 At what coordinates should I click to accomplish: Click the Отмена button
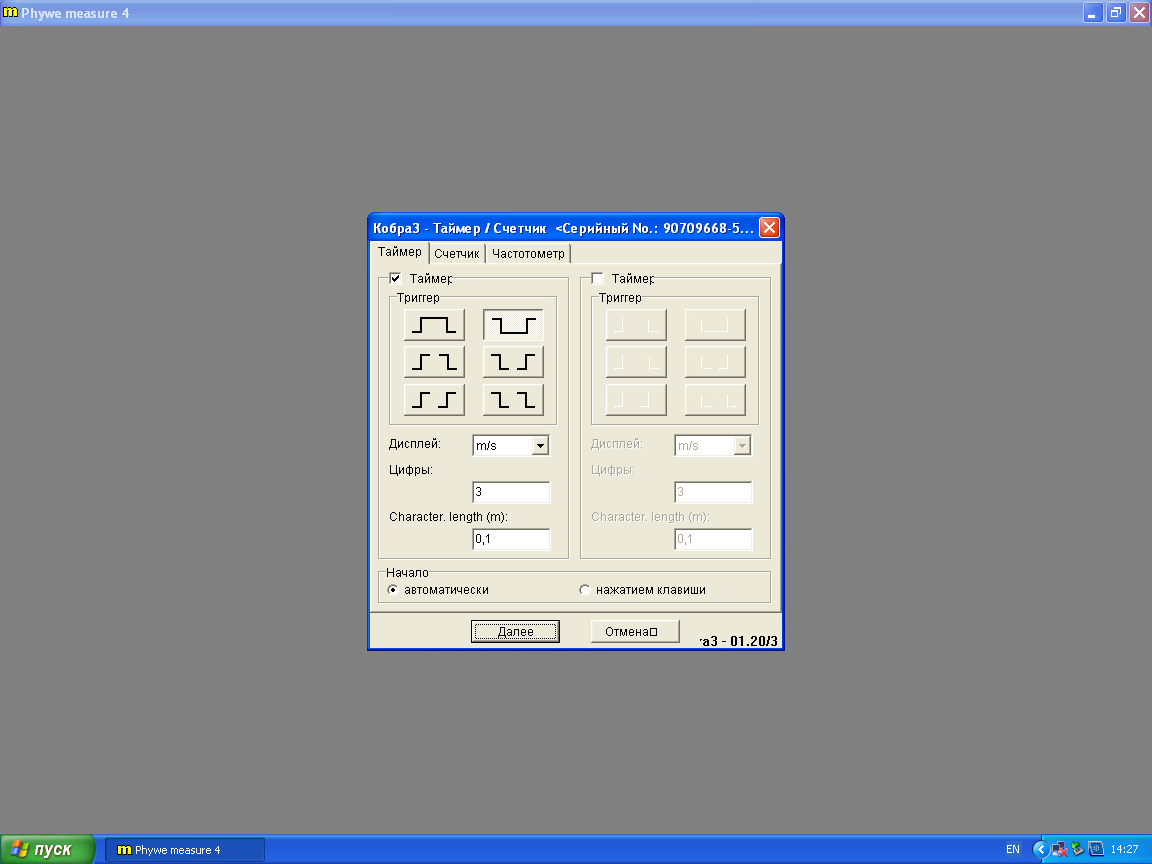635,632
